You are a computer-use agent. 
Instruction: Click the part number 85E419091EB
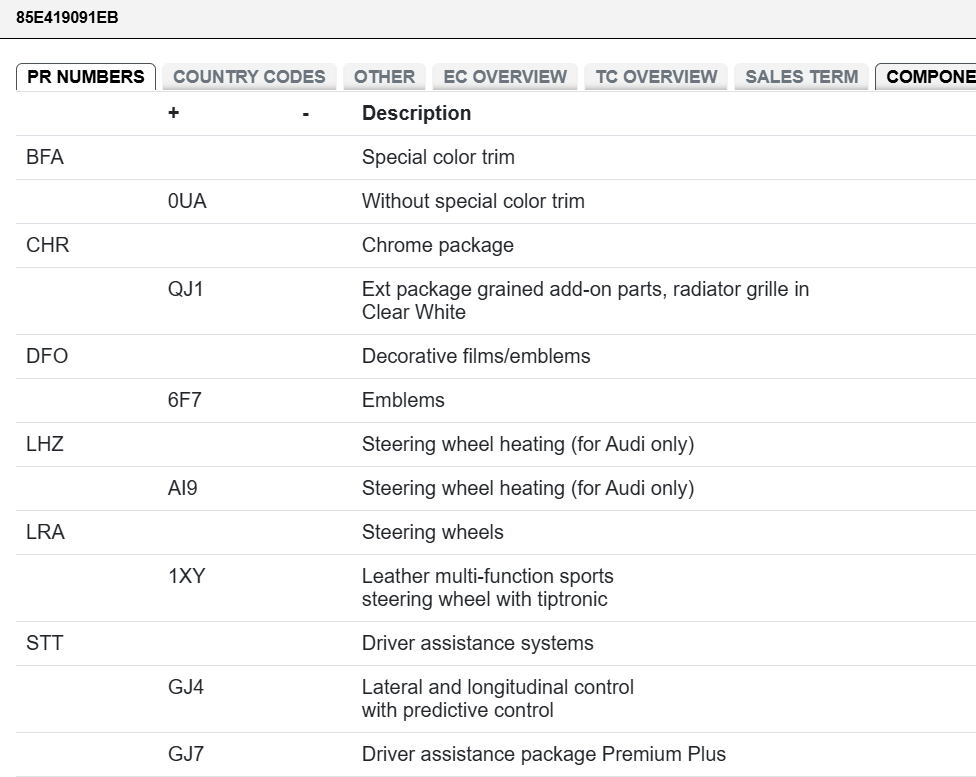67,17
